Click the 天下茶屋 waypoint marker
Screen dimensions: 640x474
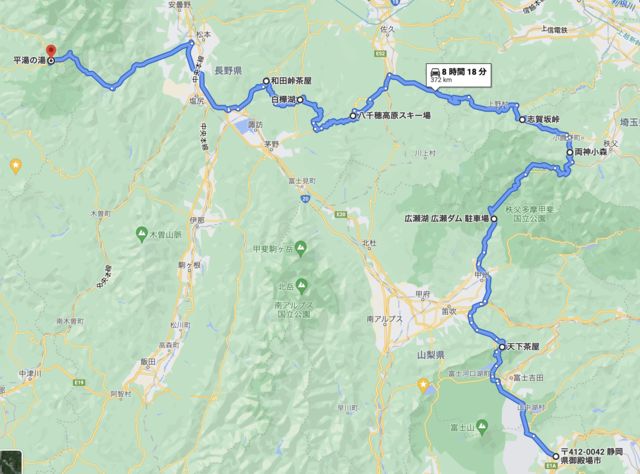coord(502,347)
